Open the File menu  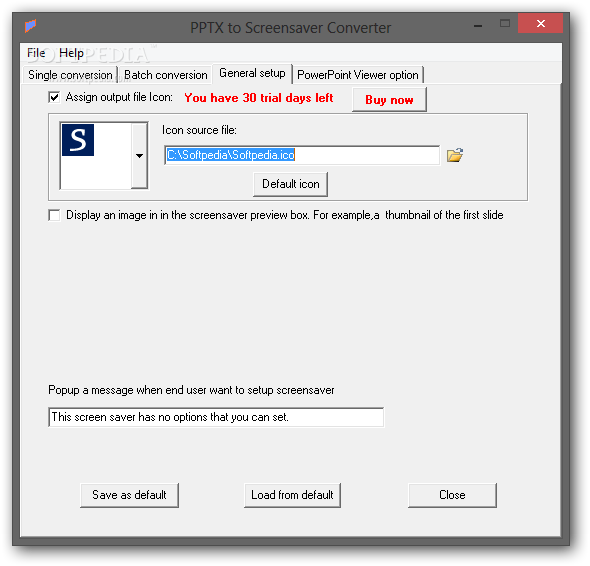[x=36, y=53]
